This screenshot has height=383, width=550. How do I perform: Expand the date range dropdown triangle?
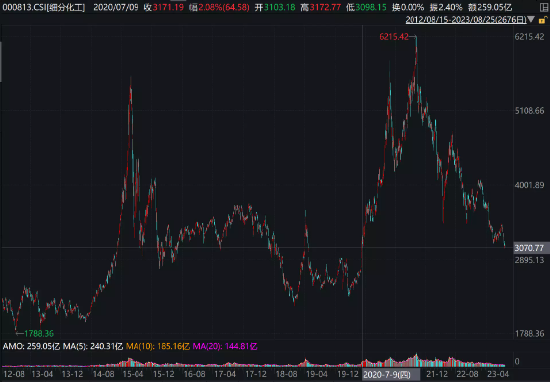tap(531, 19)
